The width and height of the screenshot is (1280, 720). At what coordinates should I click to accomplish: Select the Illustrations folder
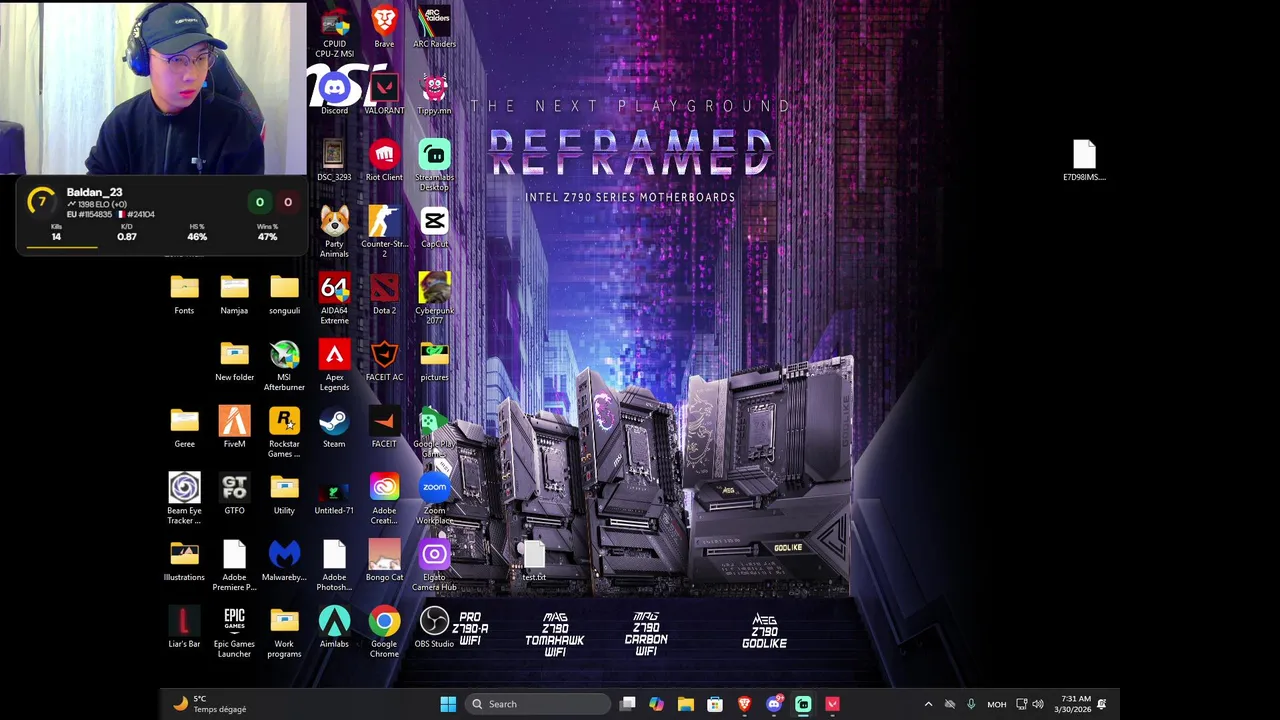point(184,561)
